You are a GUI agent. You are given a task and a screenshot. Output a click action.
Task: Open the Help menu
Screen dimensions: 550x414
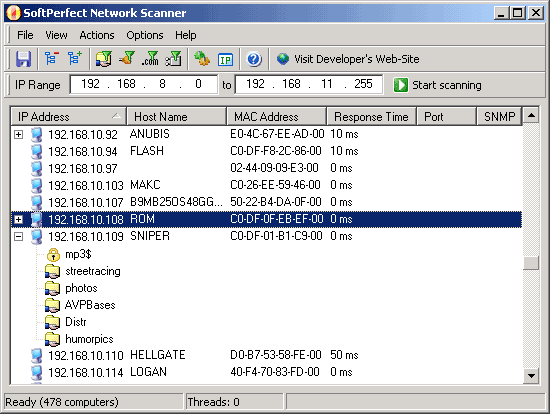pyautogui.click(x=186, y=35)
